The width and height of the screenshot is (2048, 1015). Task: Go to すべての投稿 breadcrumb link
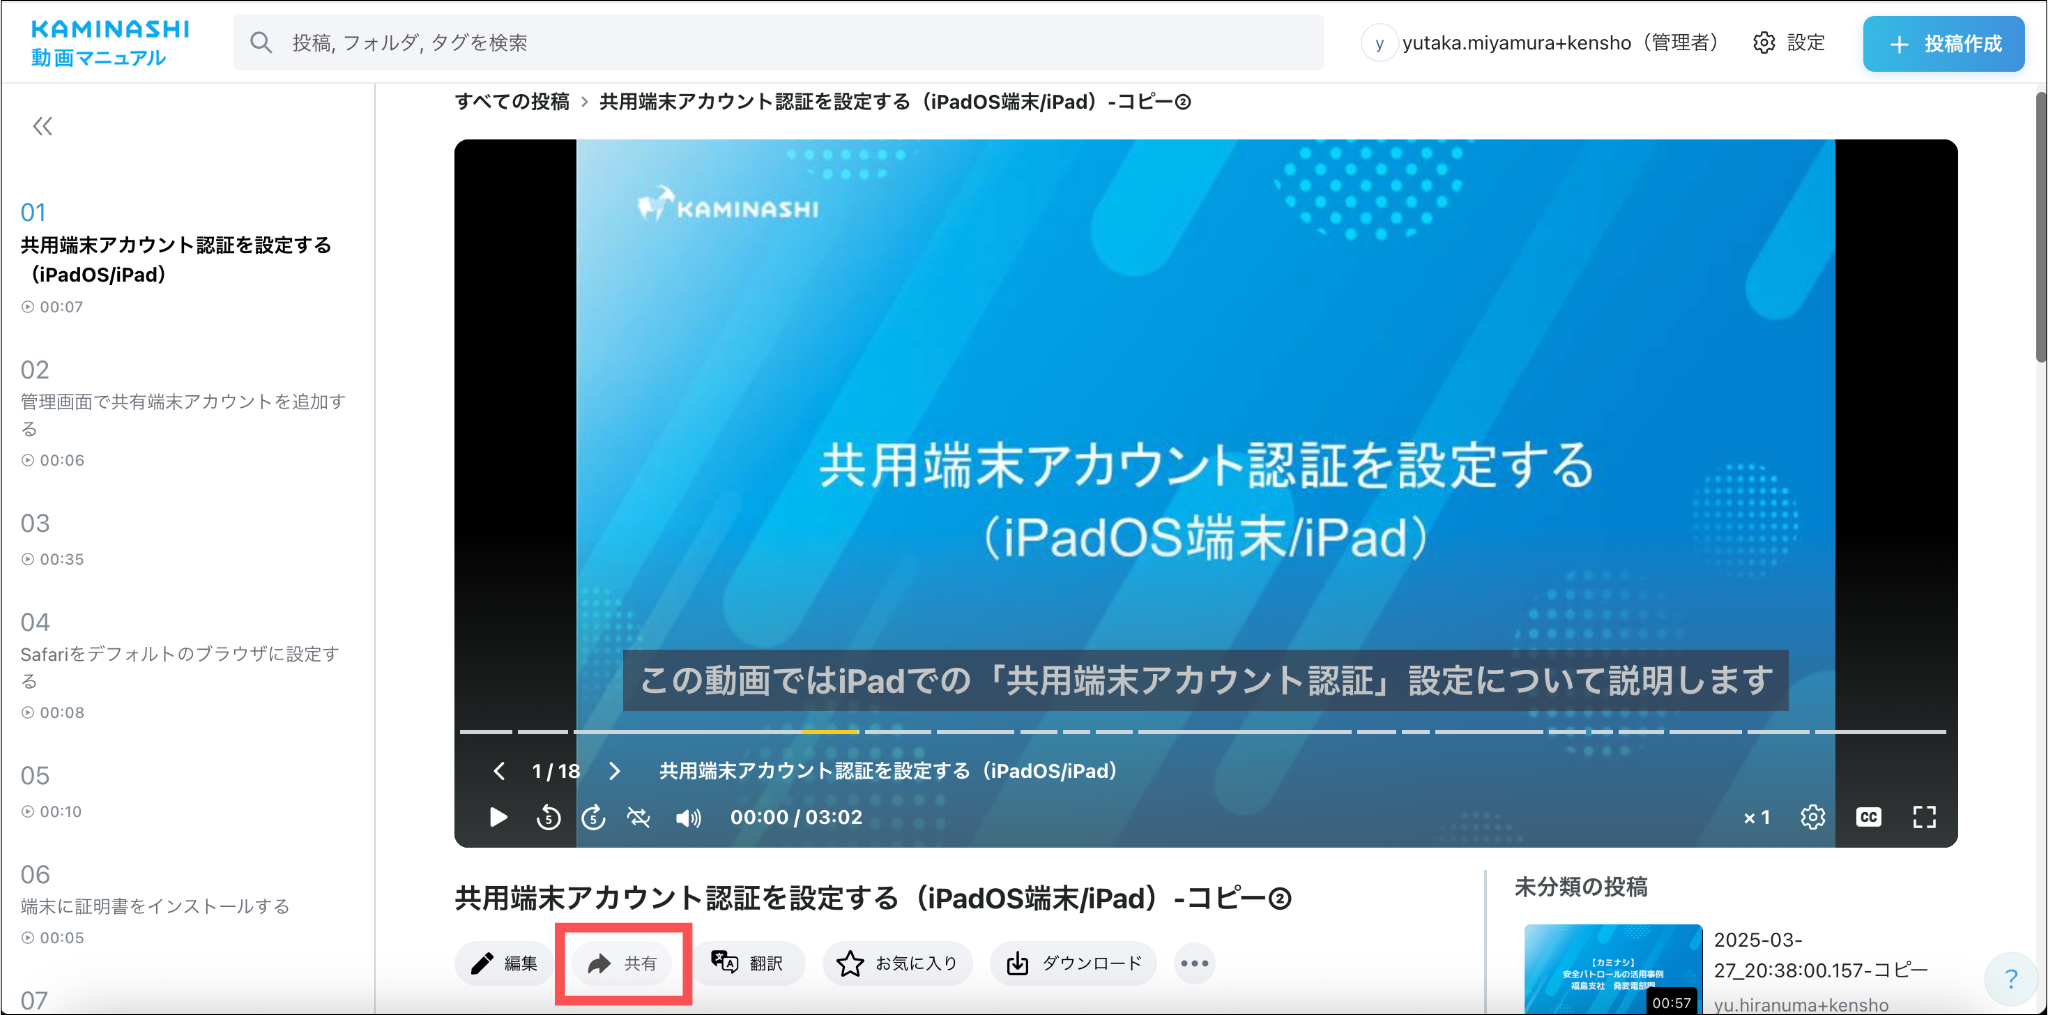pos(512,102)
